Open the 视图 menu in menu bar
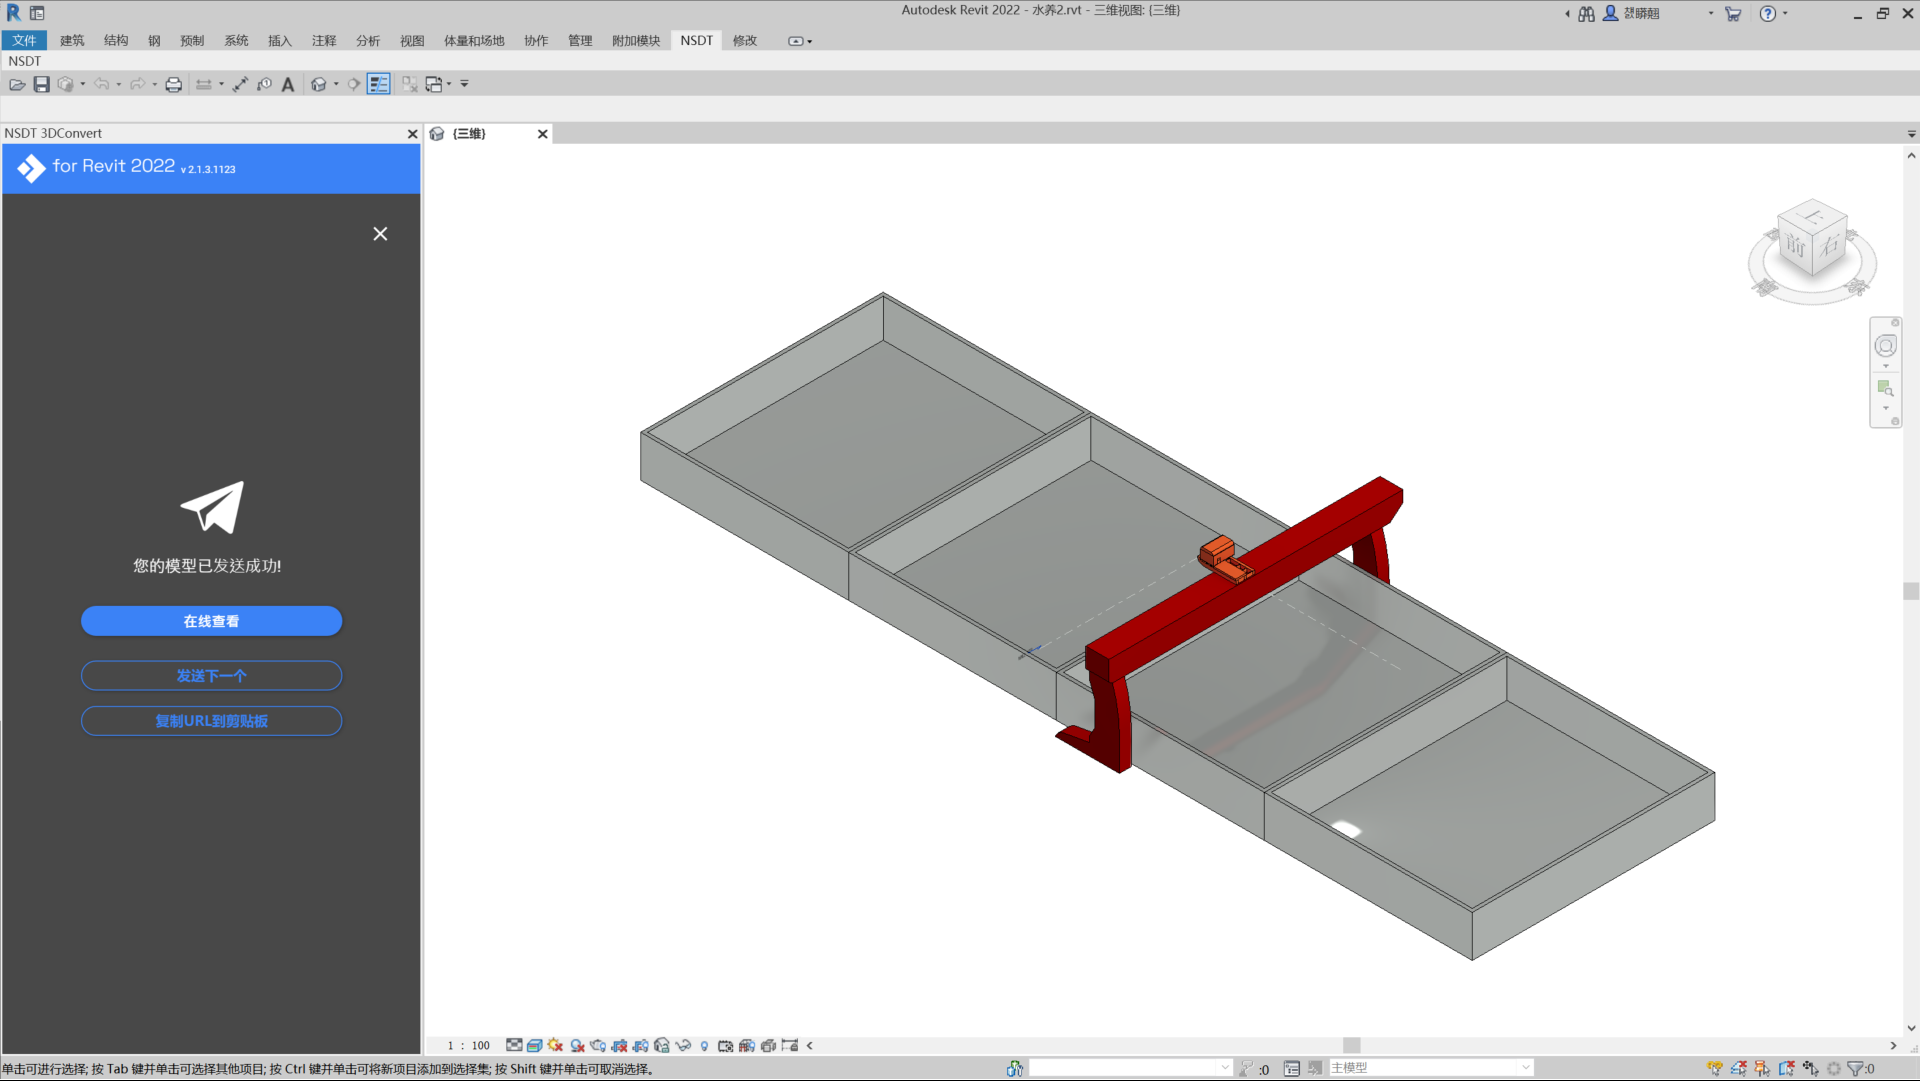 click(x=413, y=40)
